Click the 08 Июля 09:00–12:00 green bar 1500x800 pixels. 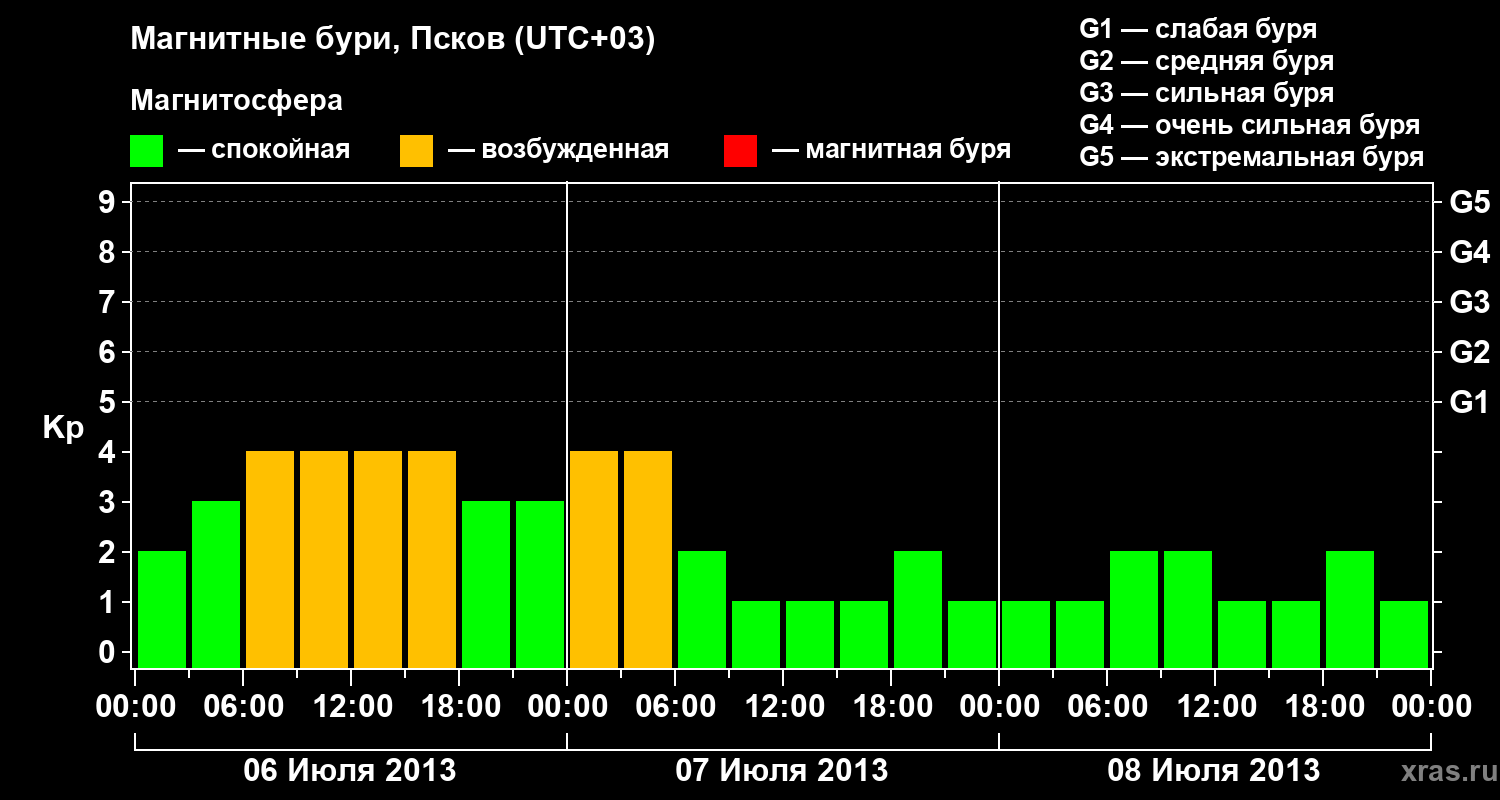(x=1188, y=609)
